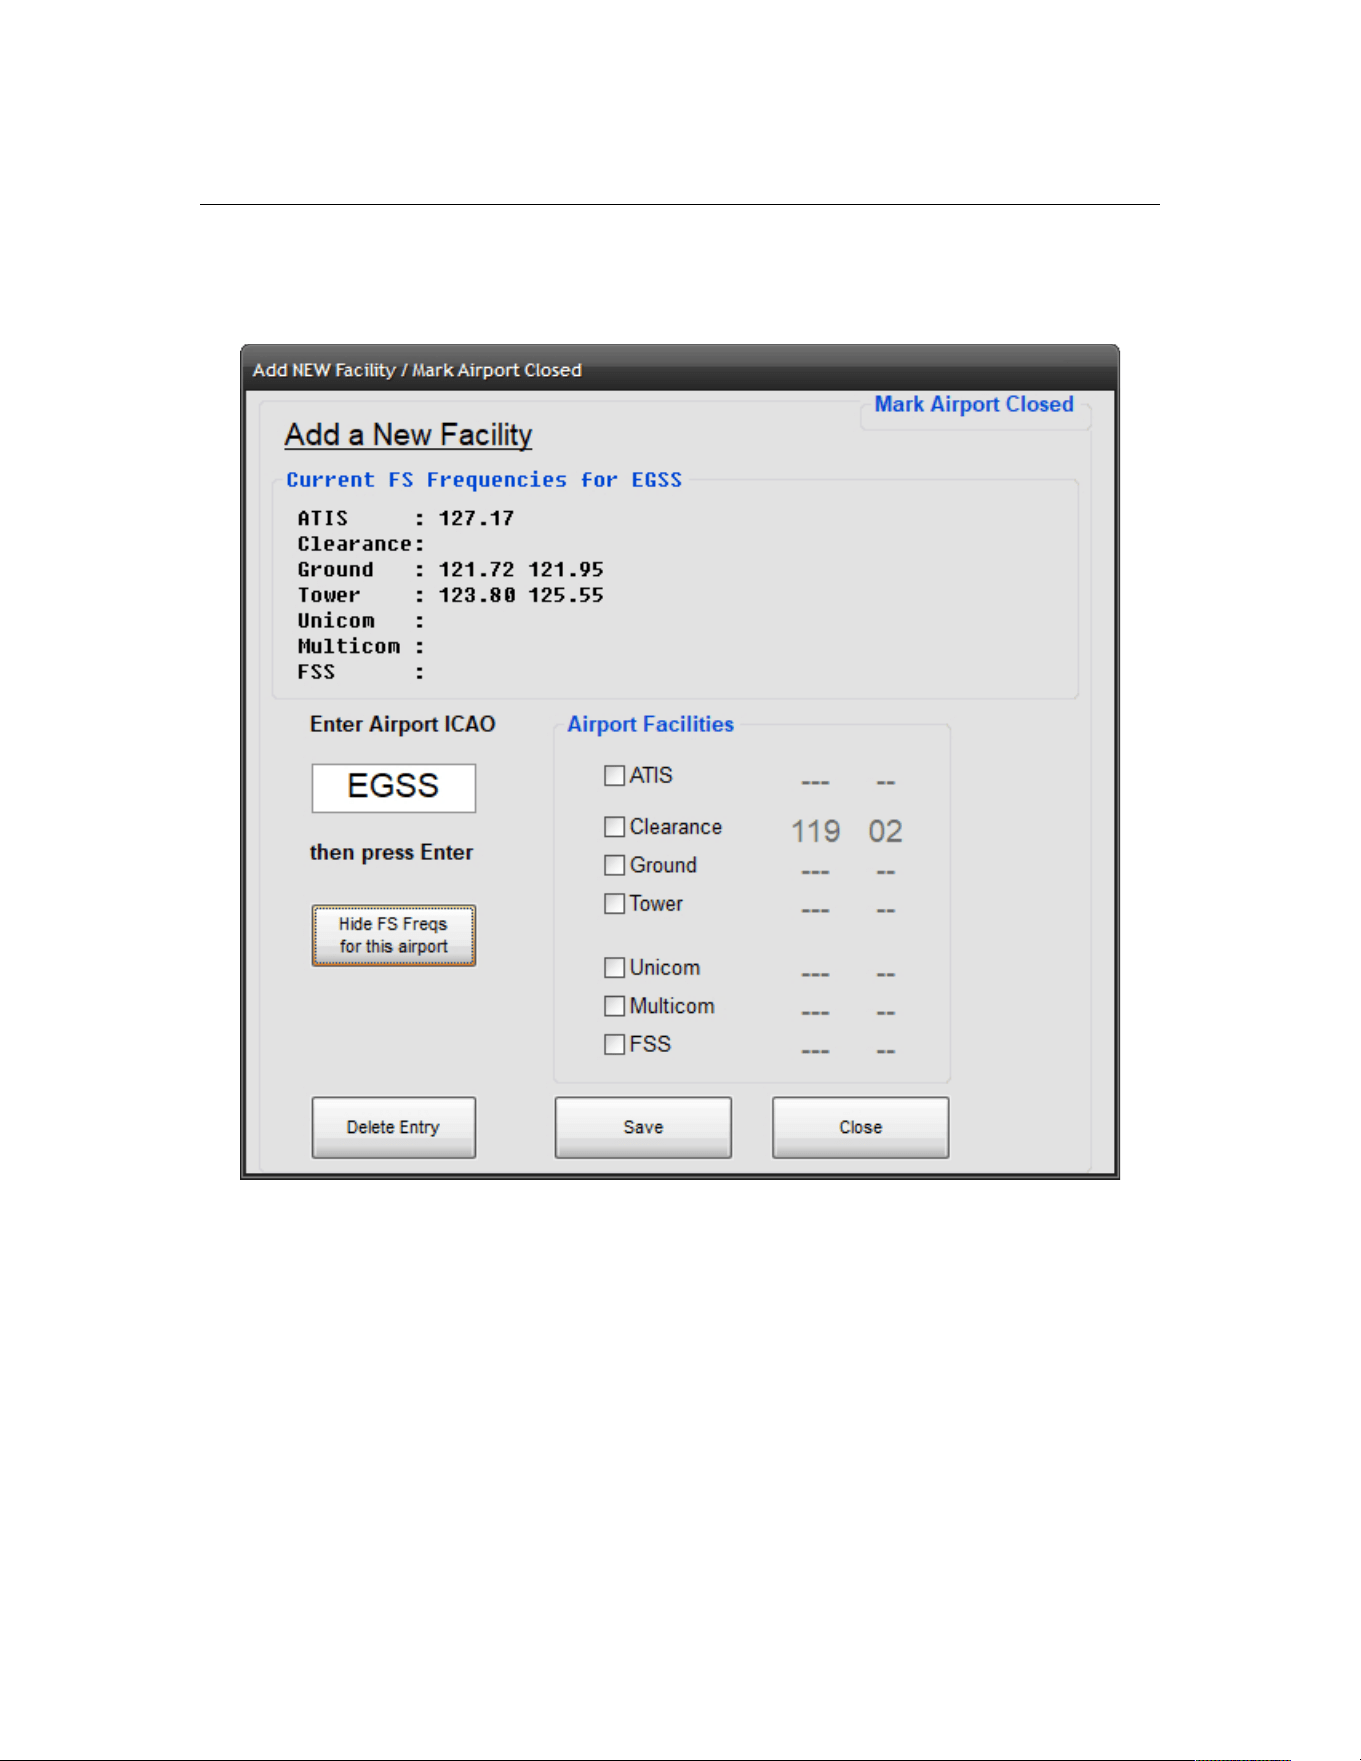Click the Multicom decimal dashes field
The height and width of the screenshot is (1761, 1361).
tap(886, 1013)
